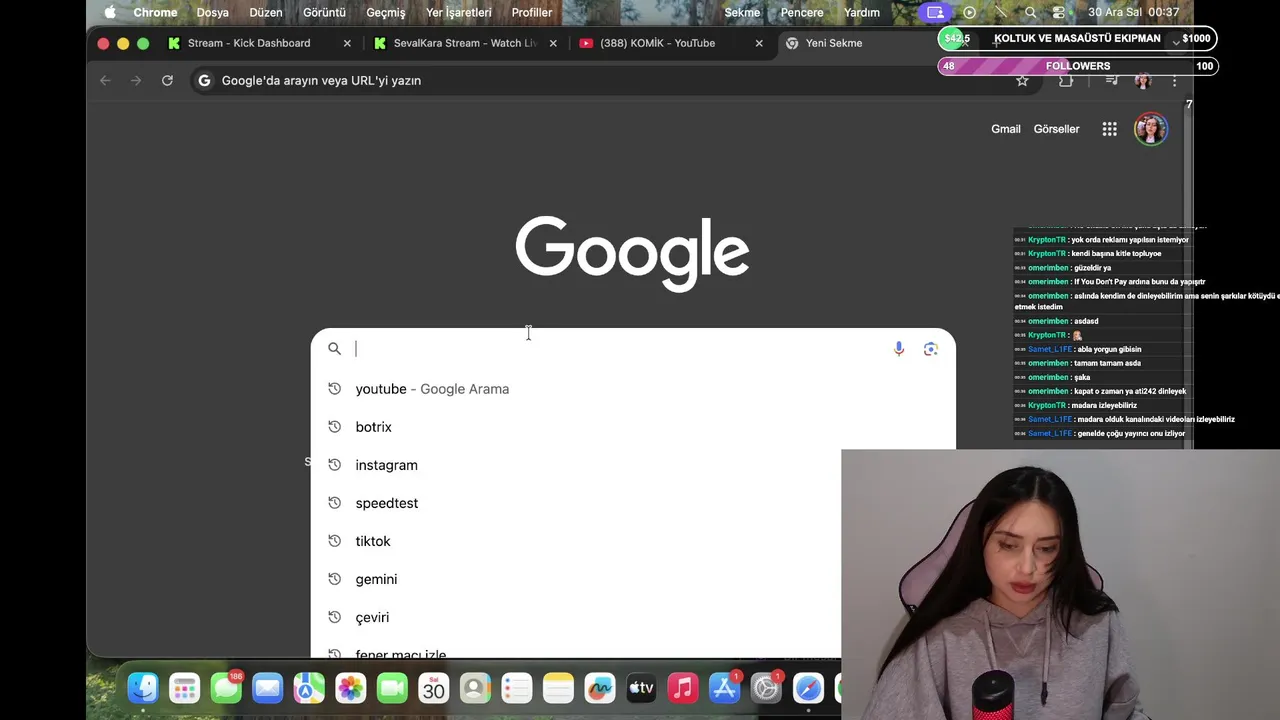This screenshot has height=720, width=1280.
Task: Open Contacts from the dock
Action: pyautogui.click(x=475, y=688)
